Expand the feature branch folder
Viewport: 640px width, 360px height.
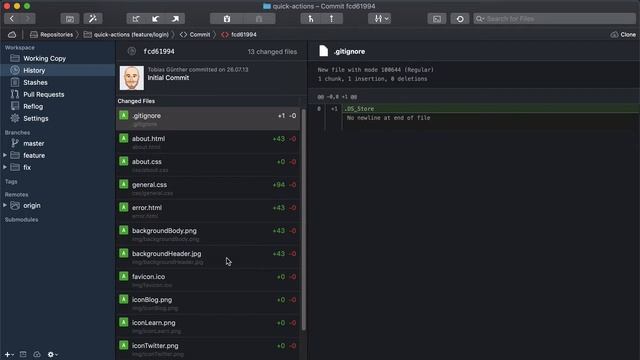(5, 155)
